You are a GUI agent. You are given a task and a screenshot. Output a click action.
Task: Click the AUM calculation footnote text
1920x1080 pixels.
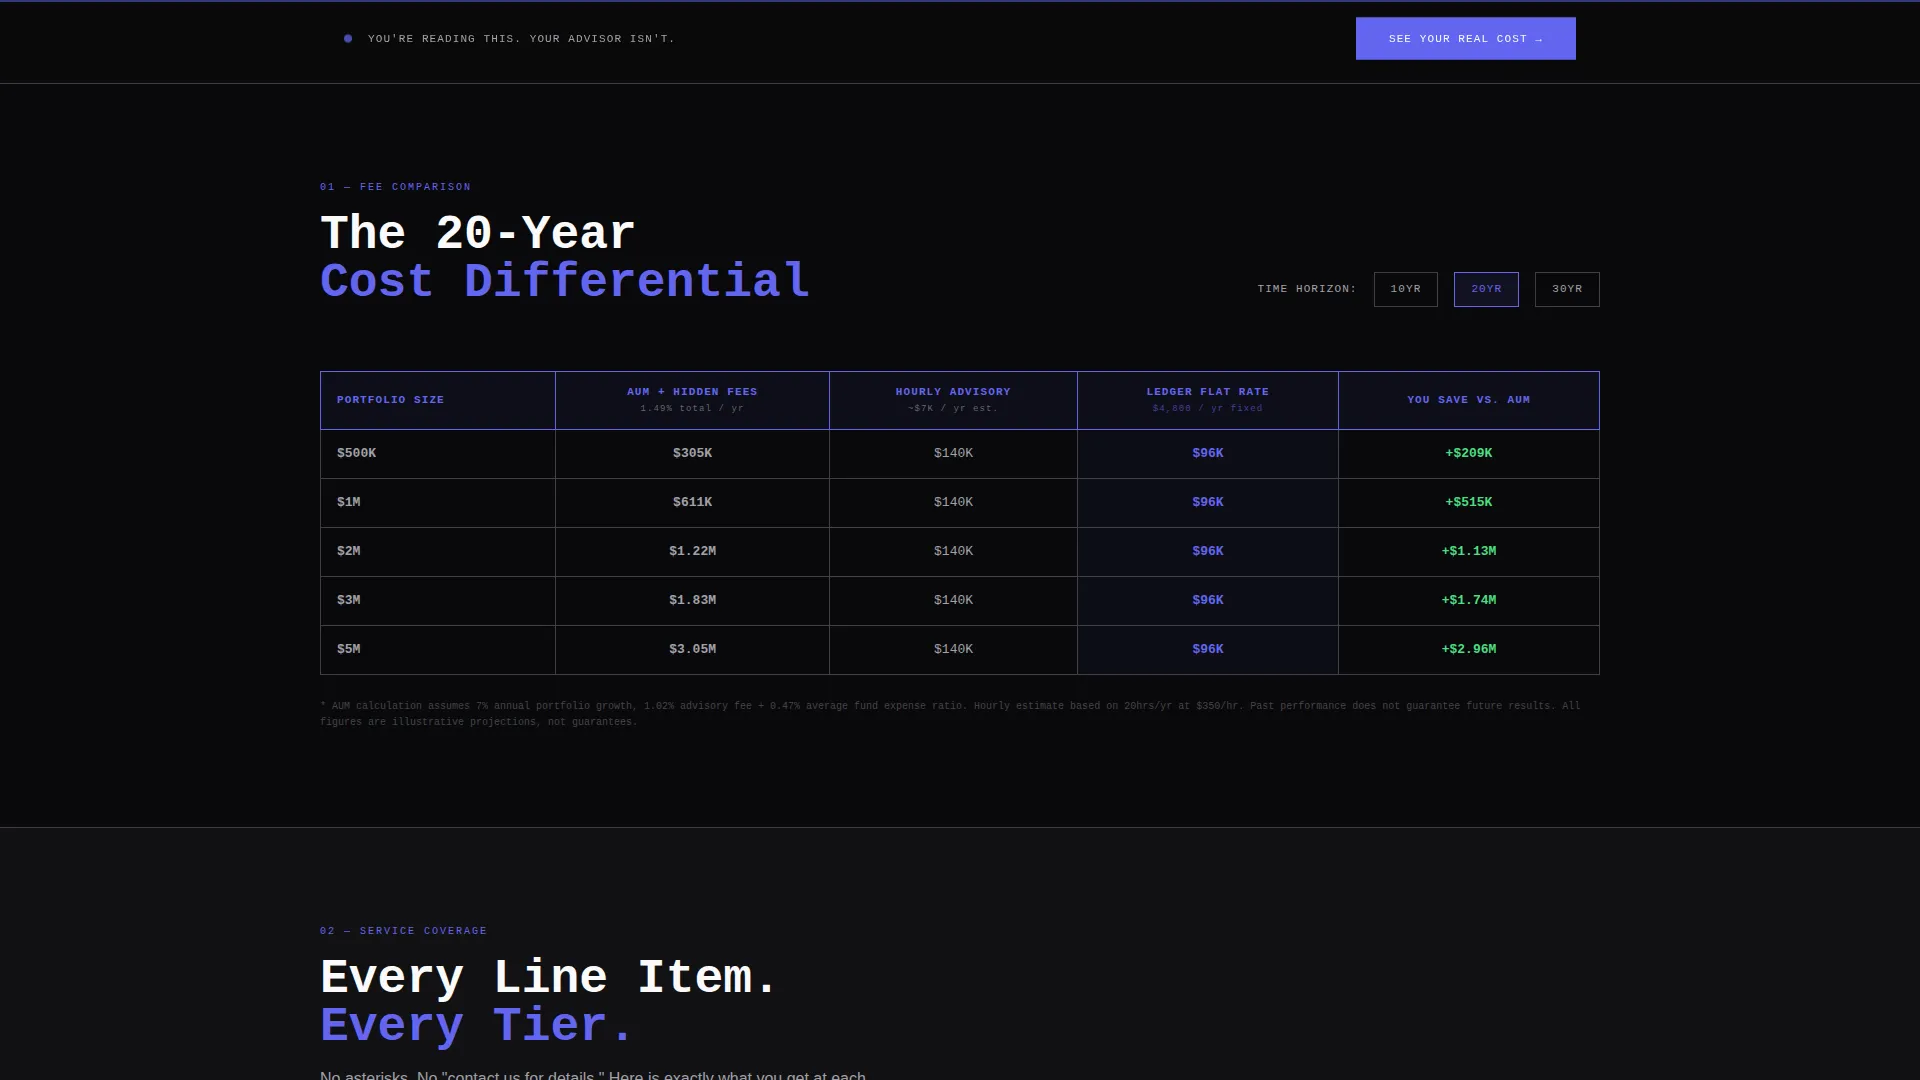950,714
